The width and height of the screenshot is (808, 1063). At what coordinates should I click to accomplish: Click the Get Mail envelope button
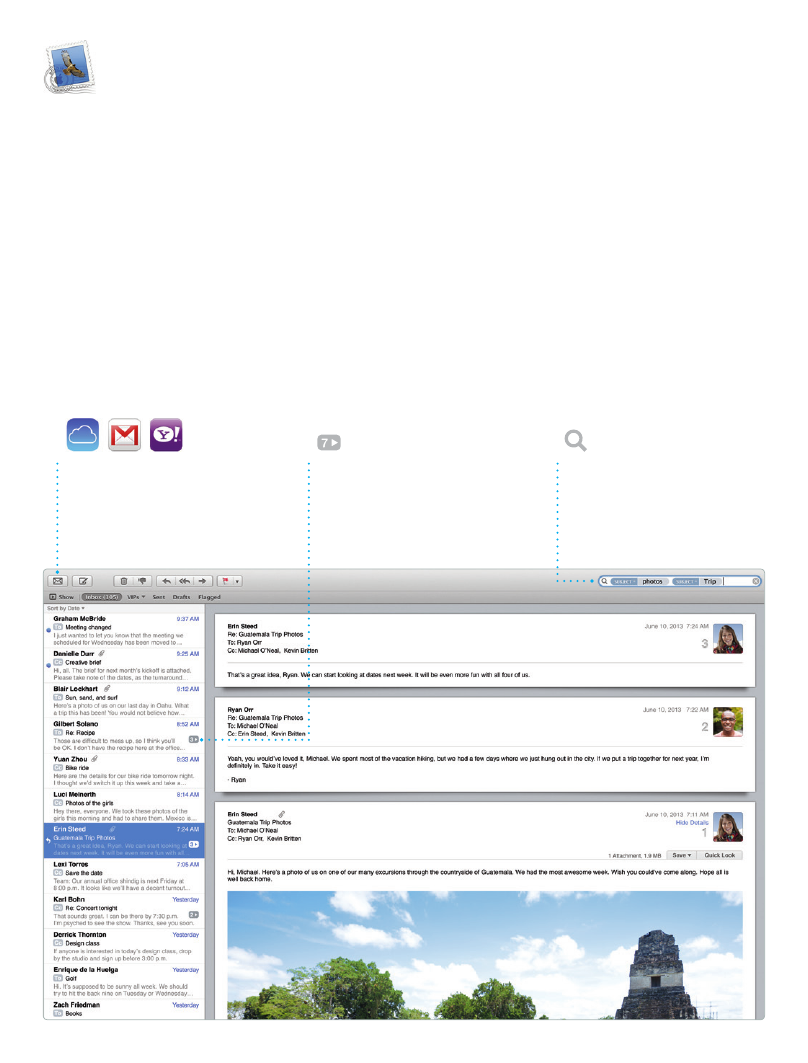[58, 581]
